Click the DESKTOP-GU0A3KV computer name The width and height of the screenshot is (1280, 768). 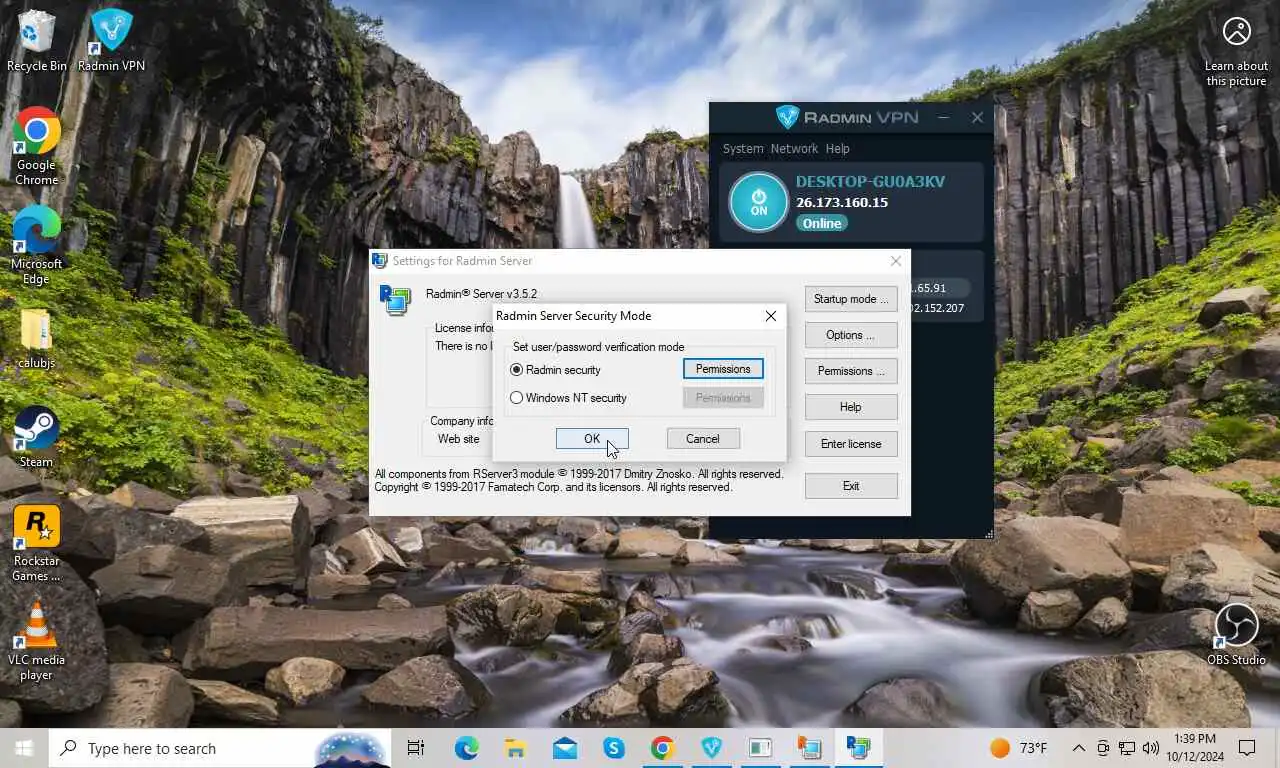click(870, 182)
